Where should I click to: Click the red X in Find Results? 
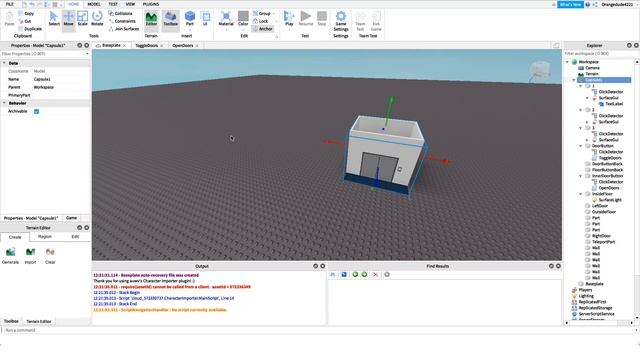pyautogui.click(x=375, y=275)
